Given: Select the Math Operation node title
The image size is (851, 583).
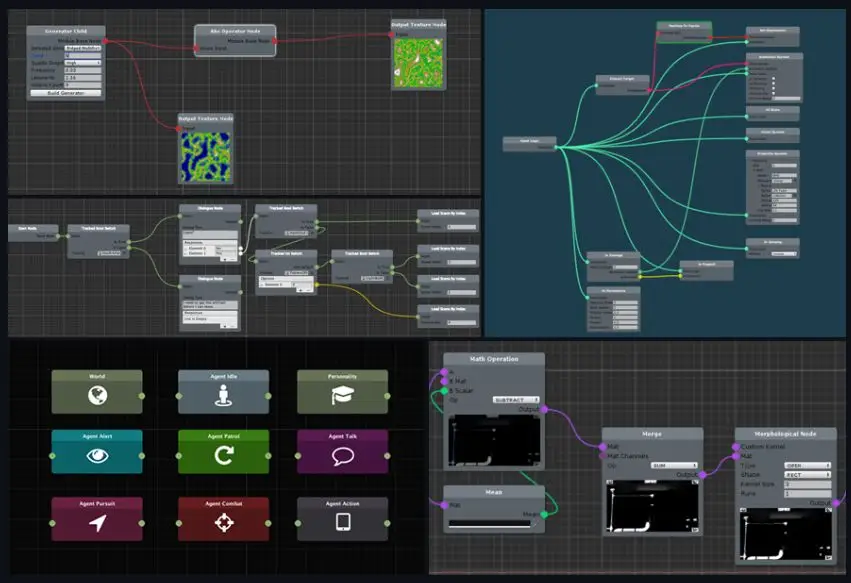Looking at the screenshot, I should (494, 359).
